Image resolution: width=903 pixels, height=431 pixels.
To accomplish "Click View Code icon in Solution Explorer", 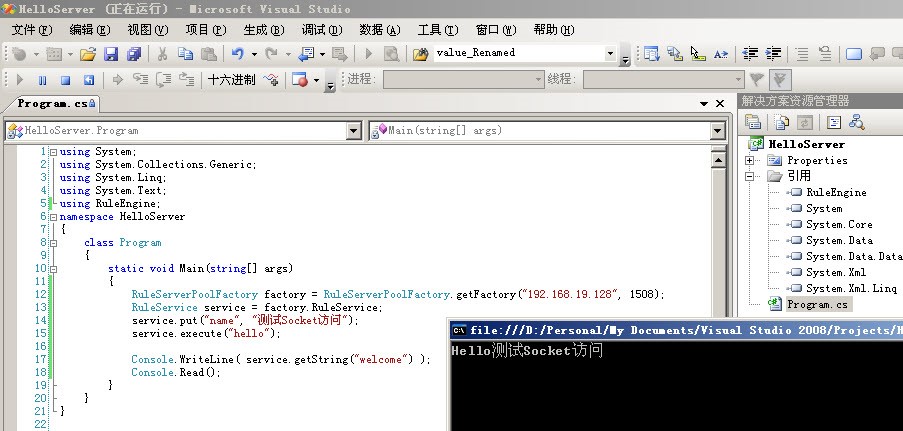I will 834,122.
